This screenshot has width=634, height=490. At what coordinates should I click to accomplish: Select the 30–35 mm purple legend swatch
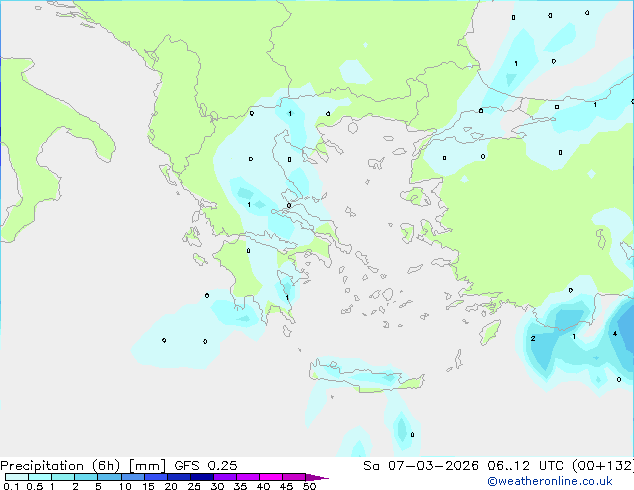tap(225, 477)
